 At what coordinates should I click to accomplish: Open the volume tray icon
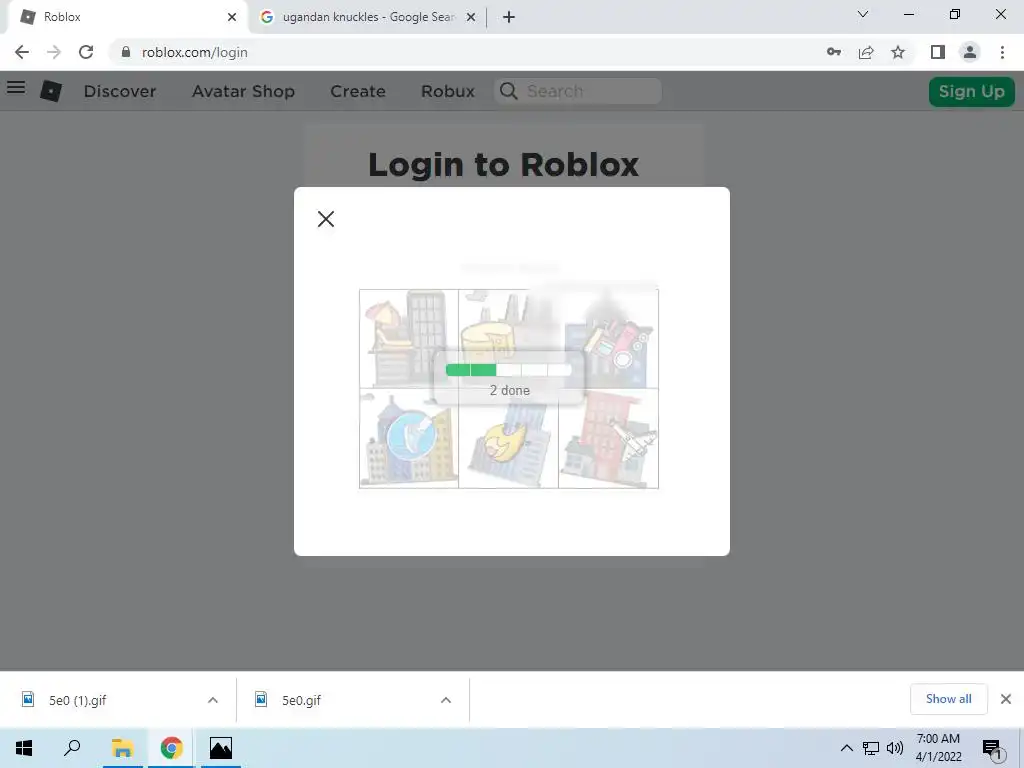[895, 748]
